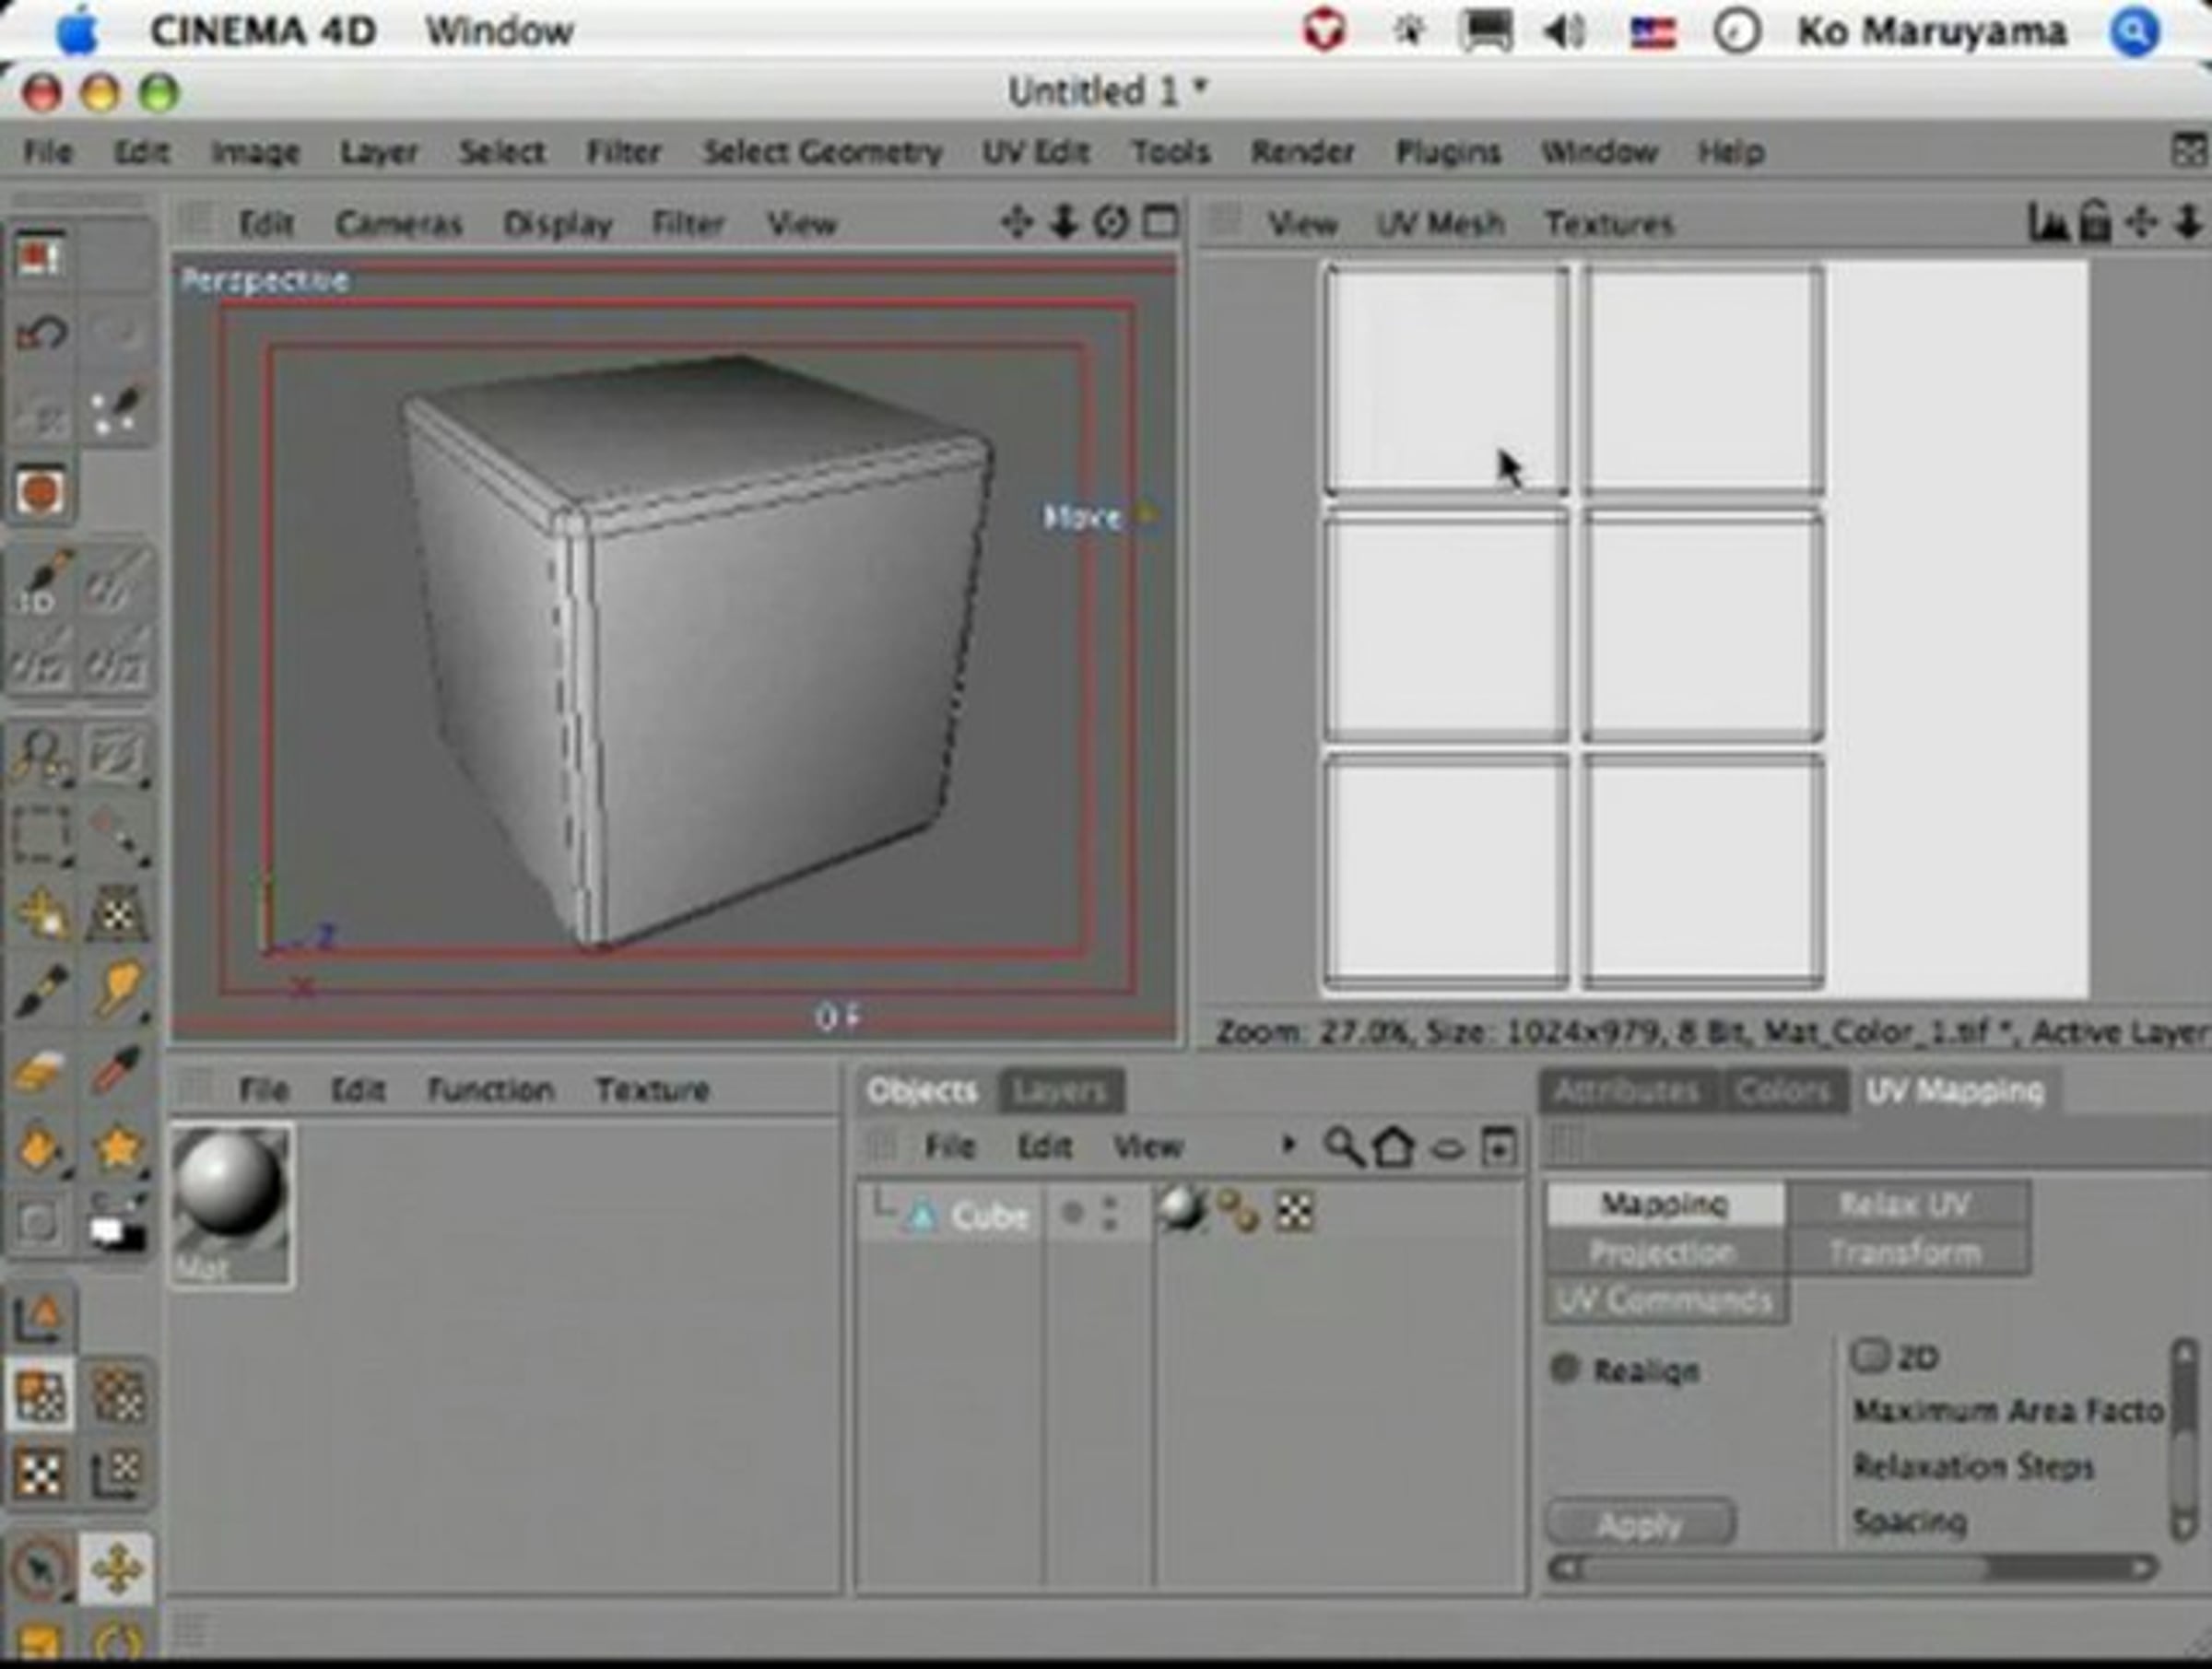This screenshot has height=1669, width=2212.
Task: Select the Realign radio button
Action: [x=1565, y=1368]
